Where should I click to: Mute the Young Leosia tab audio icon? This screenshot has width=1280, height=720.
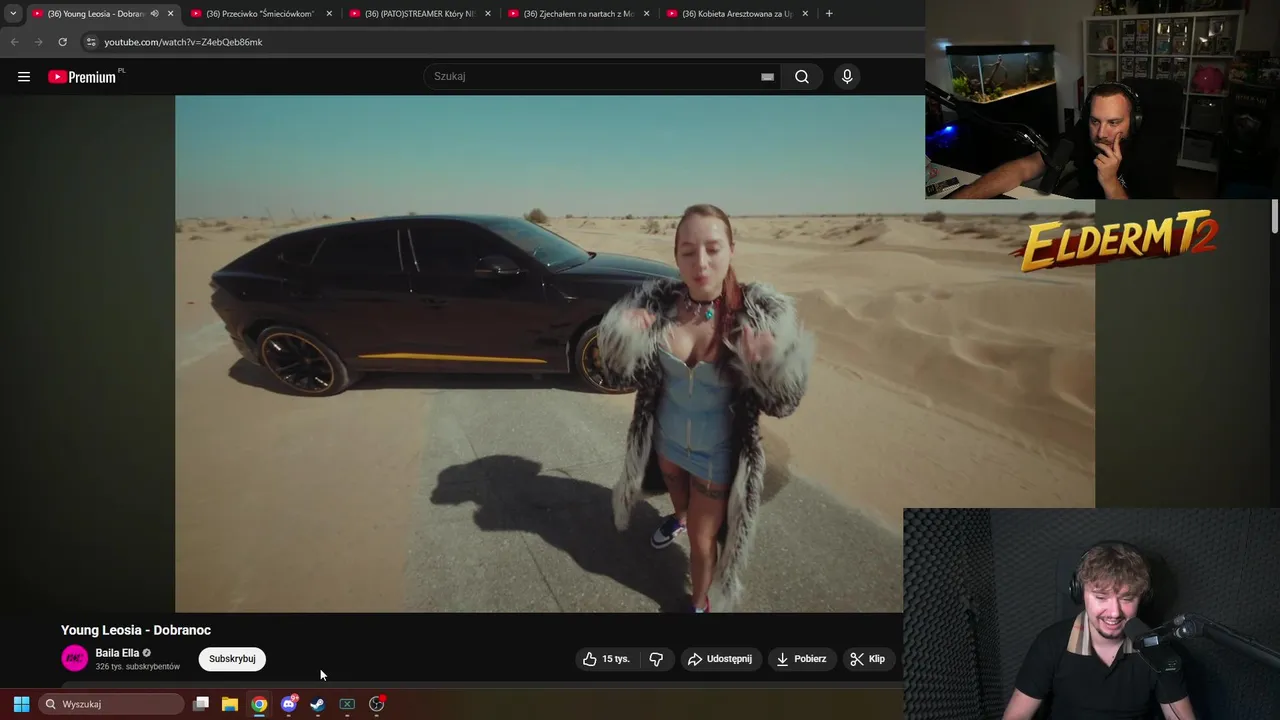[x=154, y=14]
